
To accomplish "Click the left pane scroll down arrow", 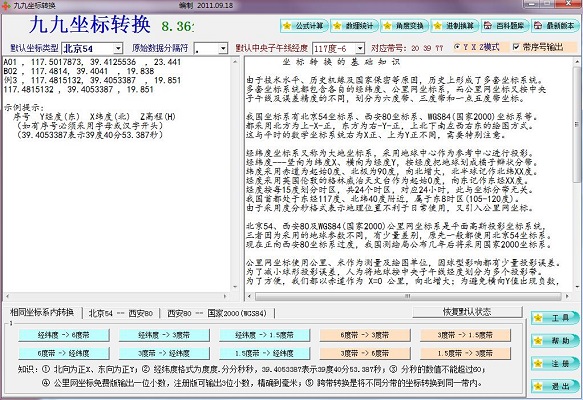I will coord(235,287).
